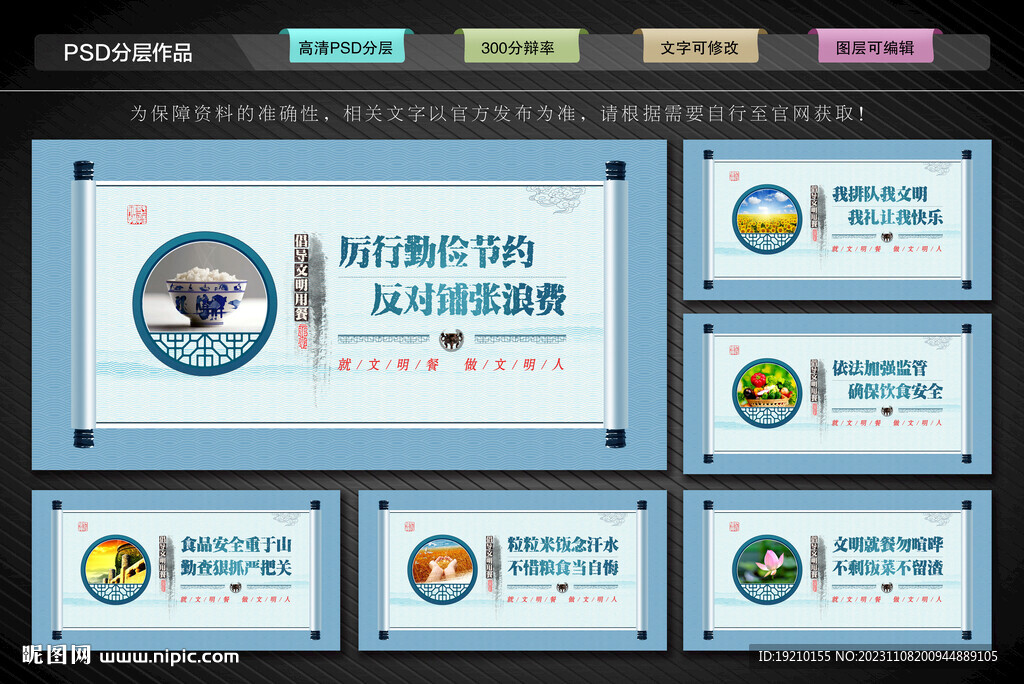Click the 高清PSD分层 cyan tag

tap(346, 48)
